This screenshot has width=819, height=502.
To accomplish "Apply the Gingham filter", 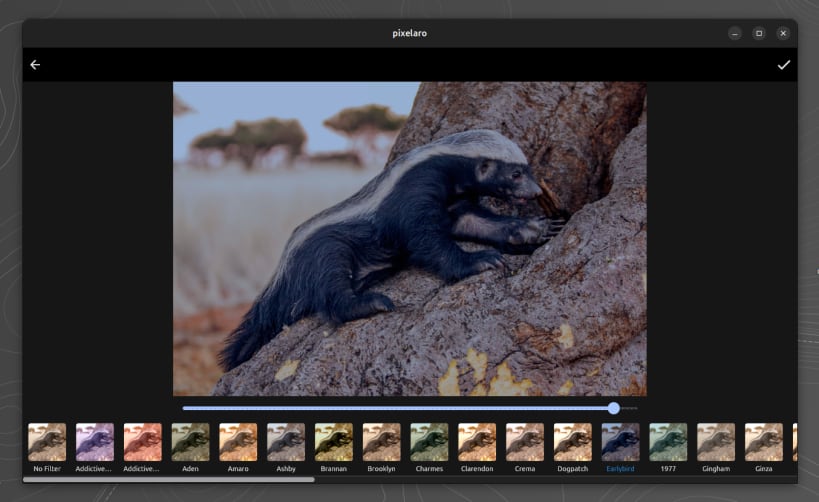I will point(716,442).
